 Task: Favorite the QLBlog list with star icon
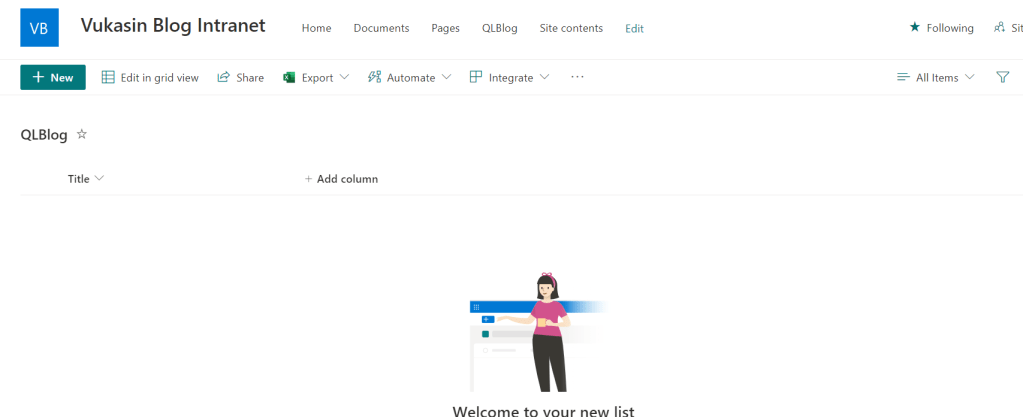click(x=82, y=134)
